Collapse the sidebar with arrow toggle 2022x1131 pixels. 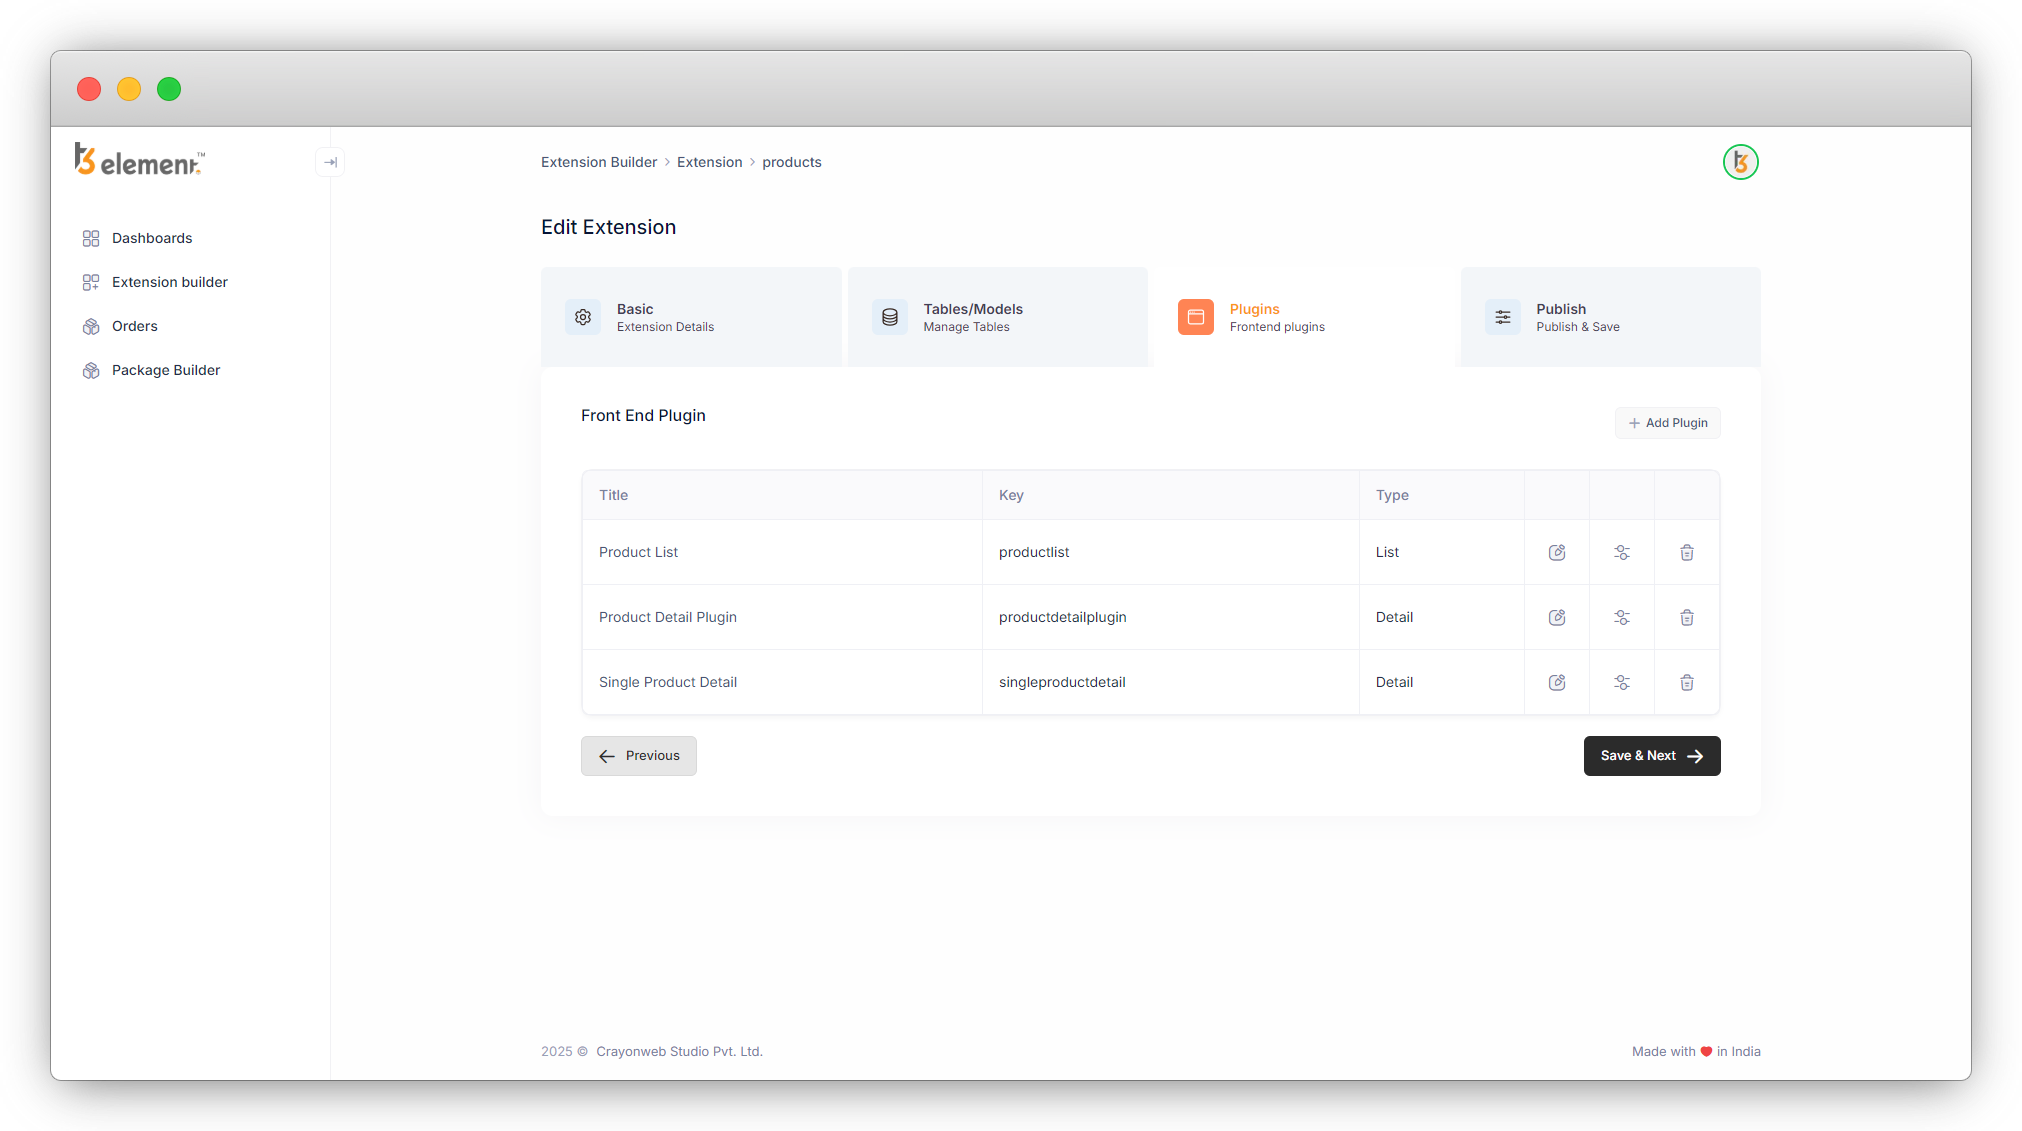[330, 162]
